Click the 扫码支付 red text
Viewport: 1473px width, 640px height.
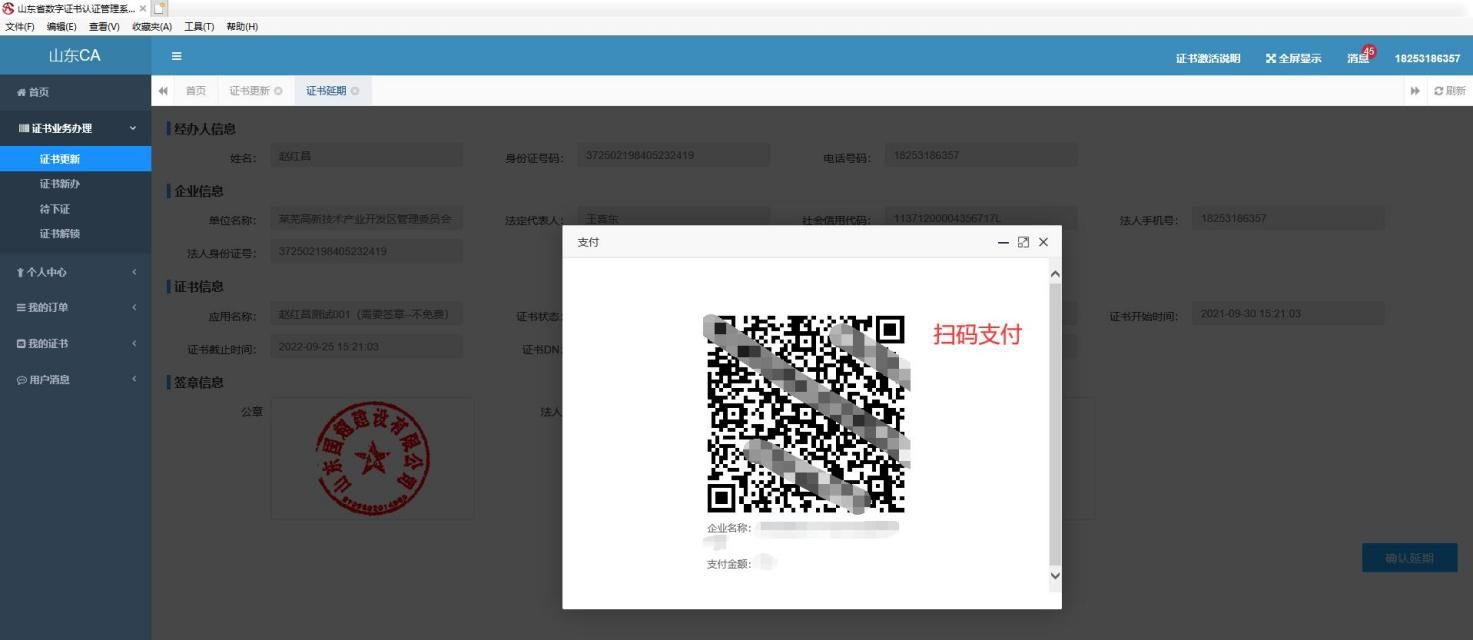pos(978,334)
